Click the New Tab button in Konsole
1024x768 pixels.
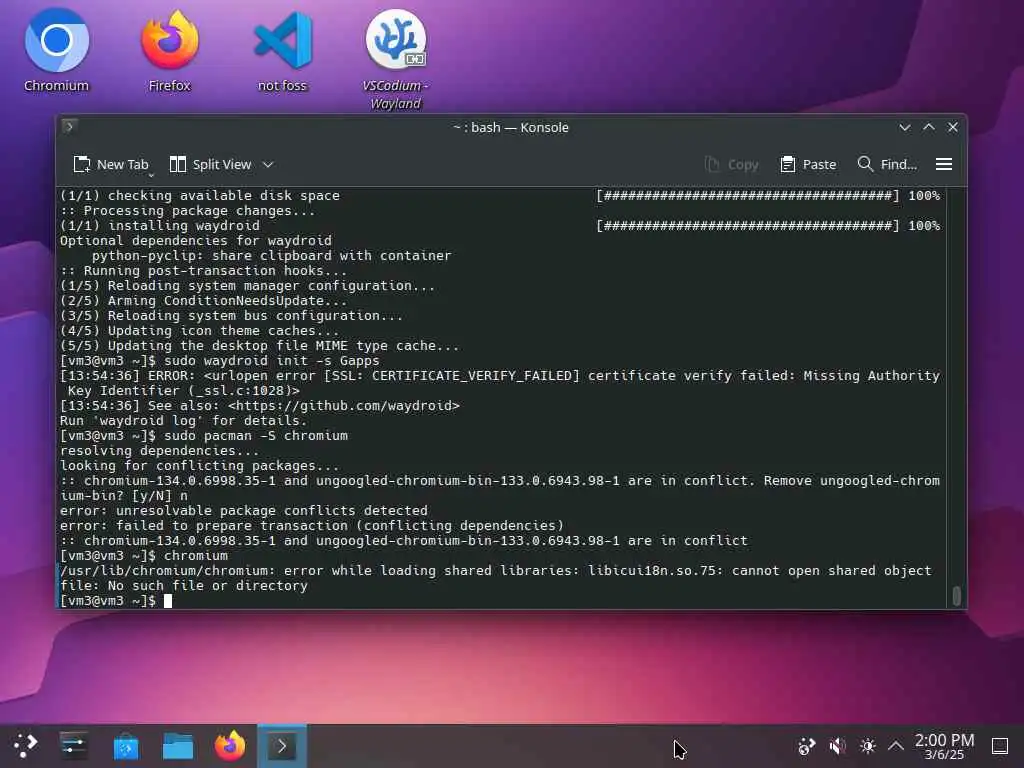pyautogui.click(x=111, y=165)
